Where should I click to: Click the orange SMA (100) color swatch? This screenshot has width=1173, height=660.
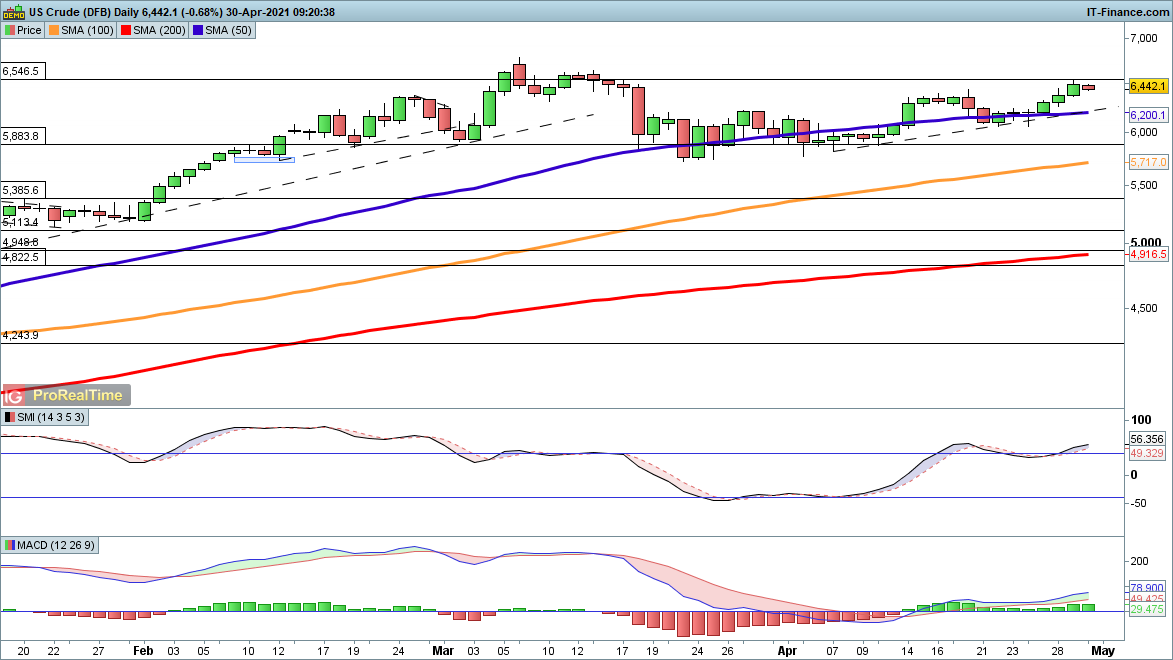(x=54, y=31)
